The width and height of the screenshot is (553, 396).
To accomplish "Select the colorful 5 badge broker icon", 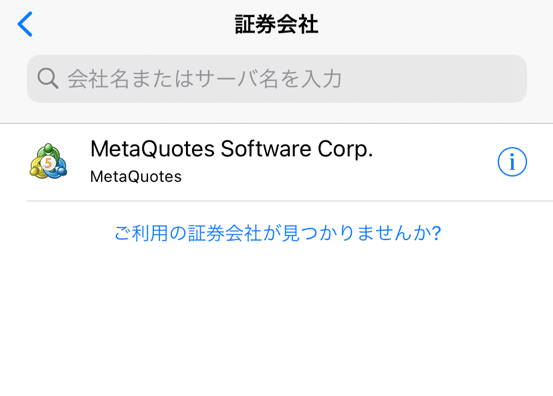I will click(x=48, y=161).
